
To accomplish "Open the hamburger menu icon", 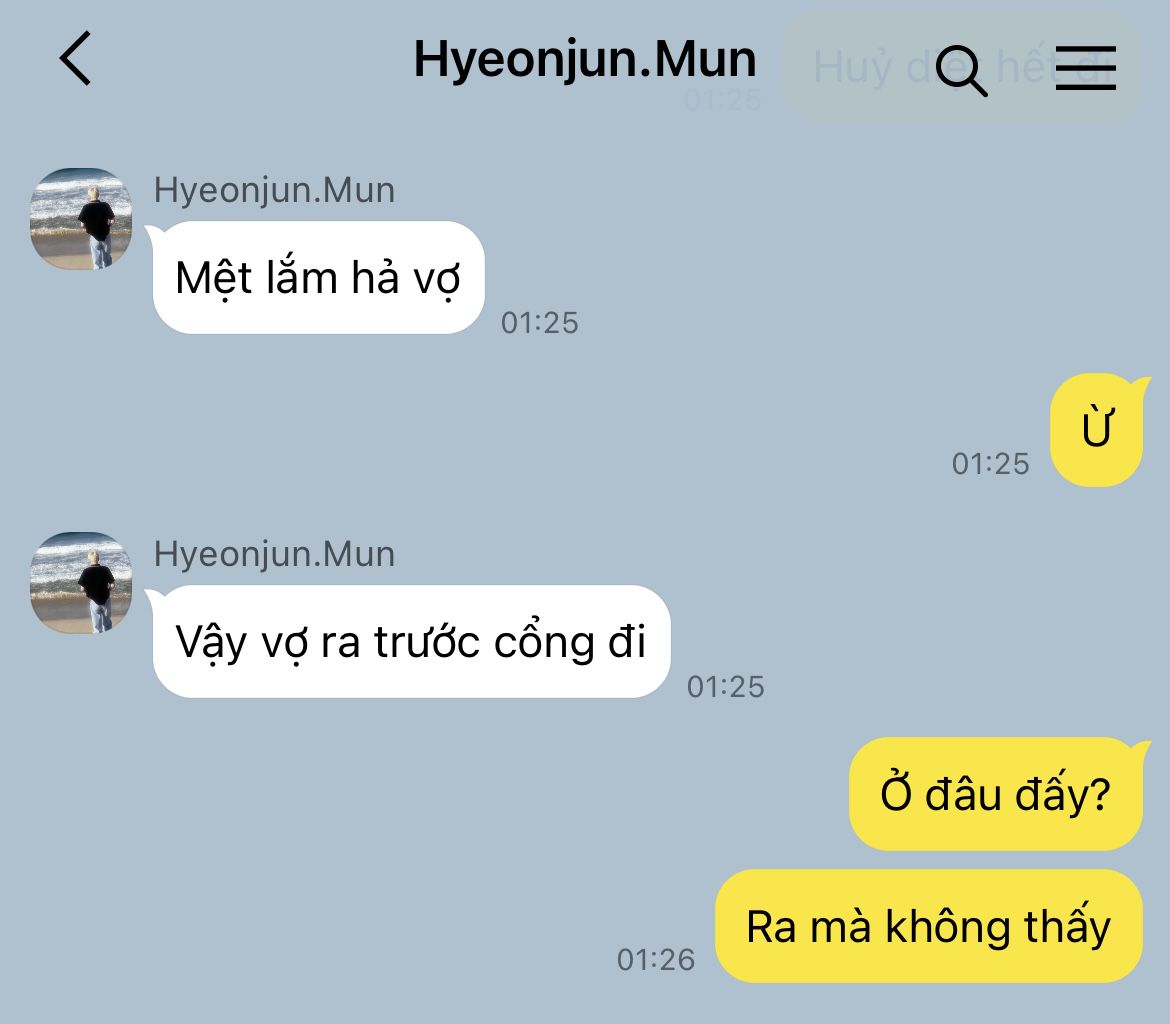I will [x=1086, y=68].
